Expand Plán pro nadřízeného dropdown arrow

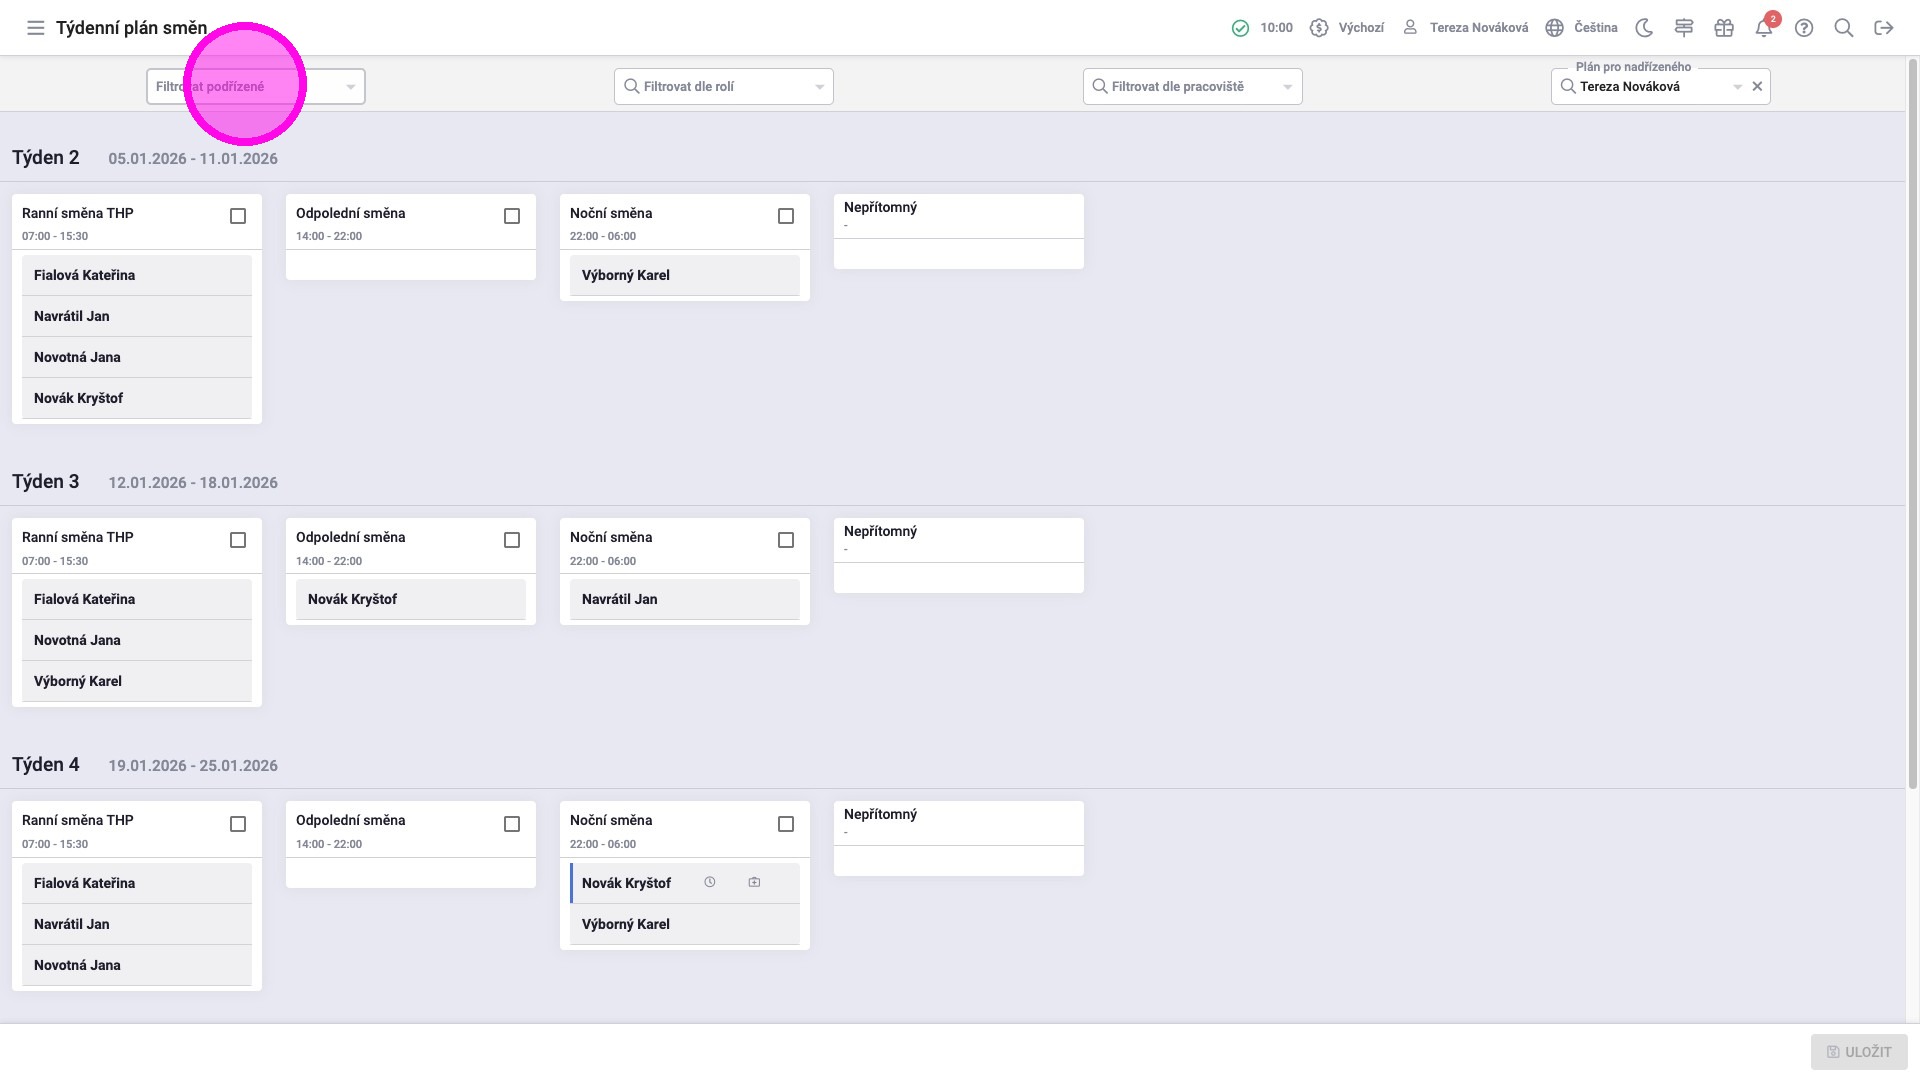pos(1737,87)
